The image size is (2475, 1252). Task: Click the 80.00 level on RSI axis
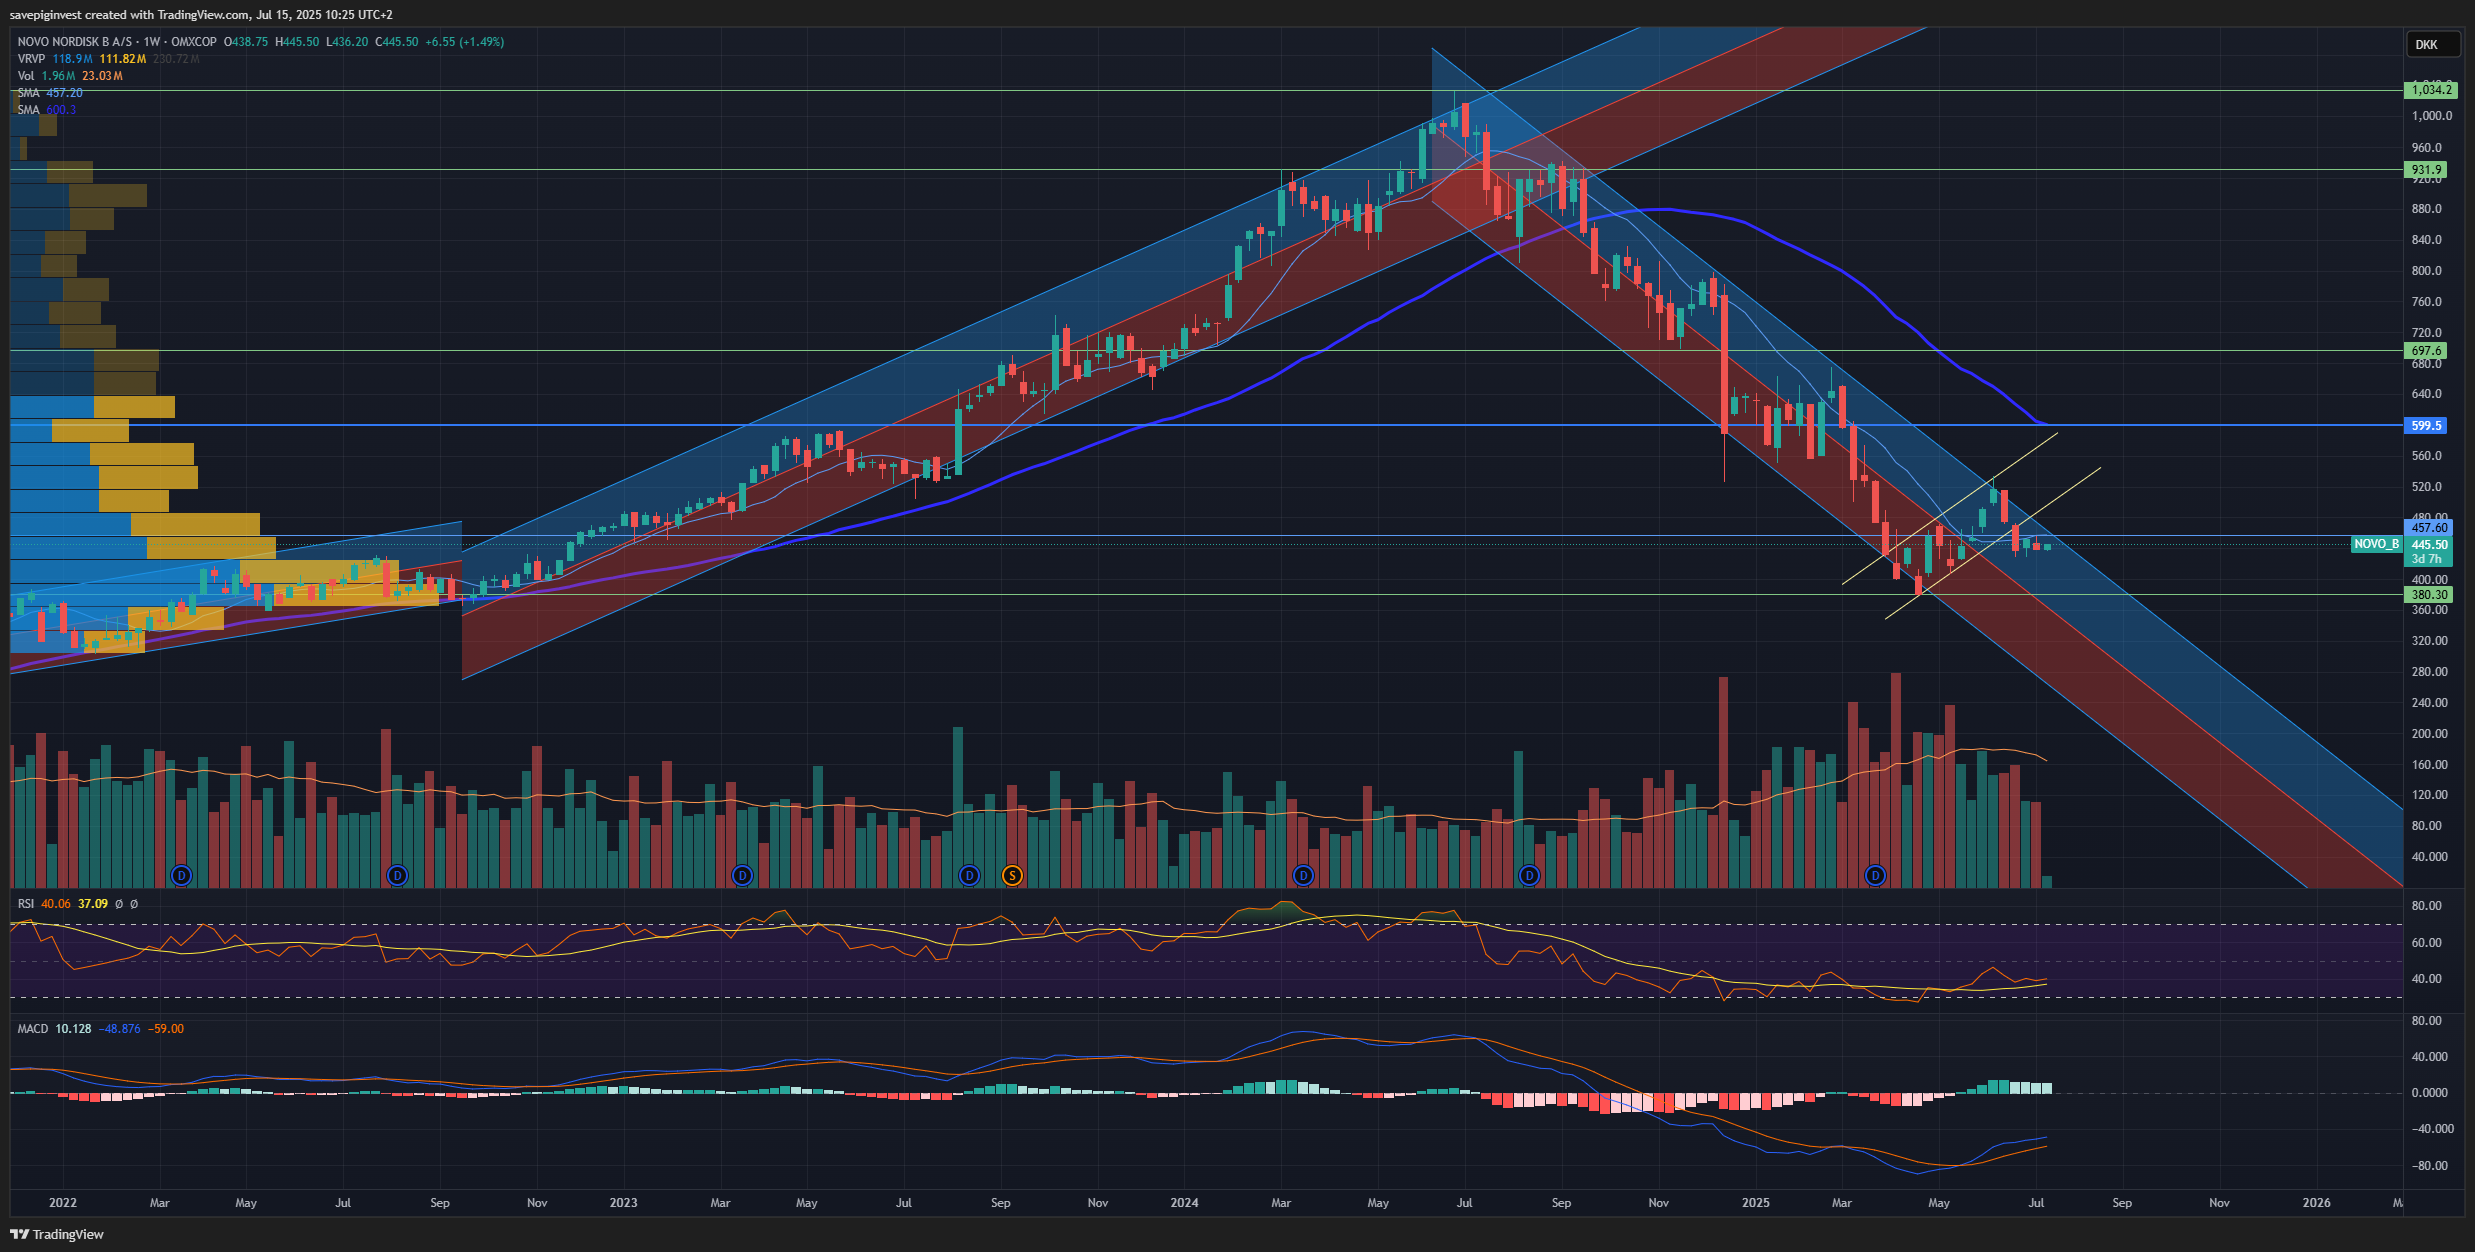[x=2427, y=906]
